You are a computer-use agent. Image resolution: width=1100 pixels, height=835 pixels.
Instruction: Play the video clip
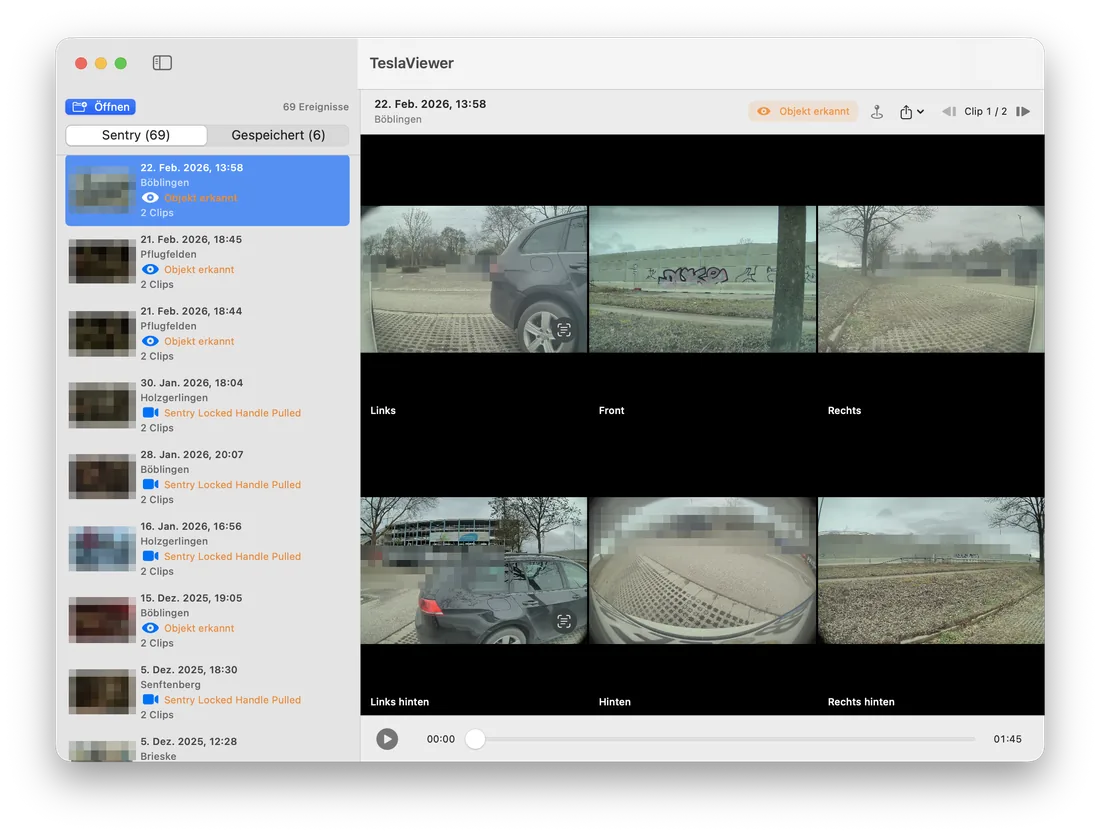[387, 739]
